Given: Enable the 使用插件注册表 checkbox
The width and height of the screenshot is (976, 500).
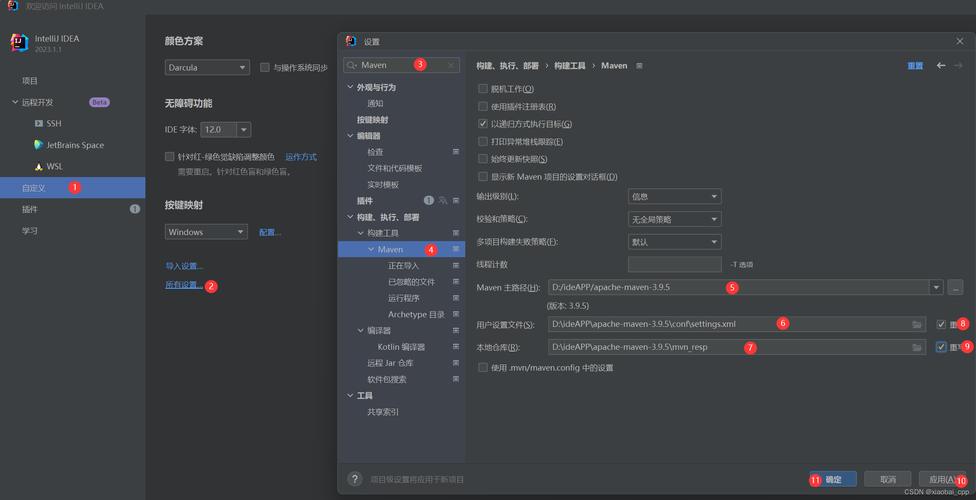Looking at the screenshot, I should pyautogui.click(x=482, y=106).
